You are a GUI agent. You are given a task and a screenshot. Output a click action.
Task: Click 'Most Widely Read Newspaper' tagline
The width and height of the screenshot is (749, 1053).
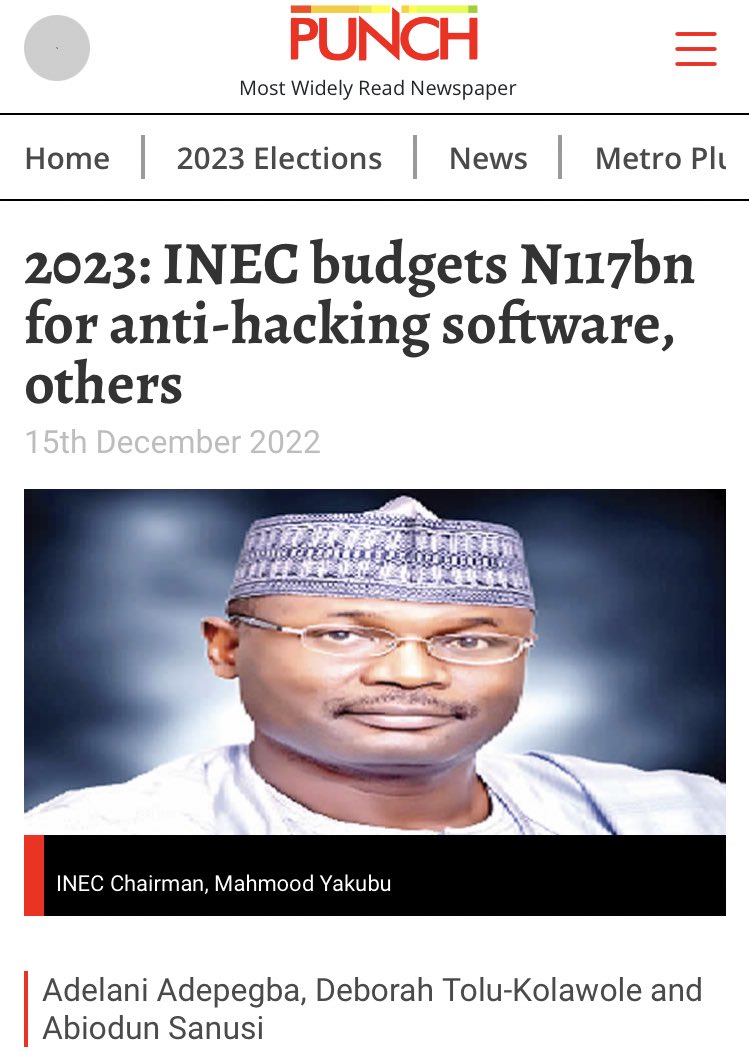tap(378, 88)
